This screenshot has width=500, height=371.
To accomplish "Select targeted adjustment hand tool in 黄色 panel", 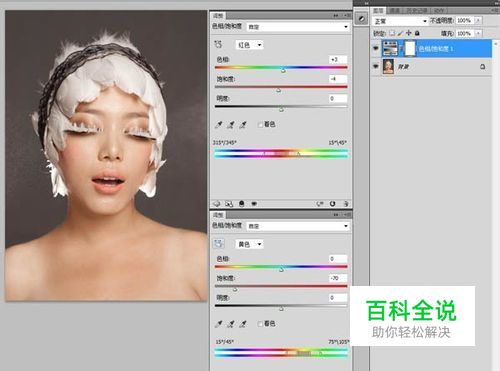I will pos(218,244).
